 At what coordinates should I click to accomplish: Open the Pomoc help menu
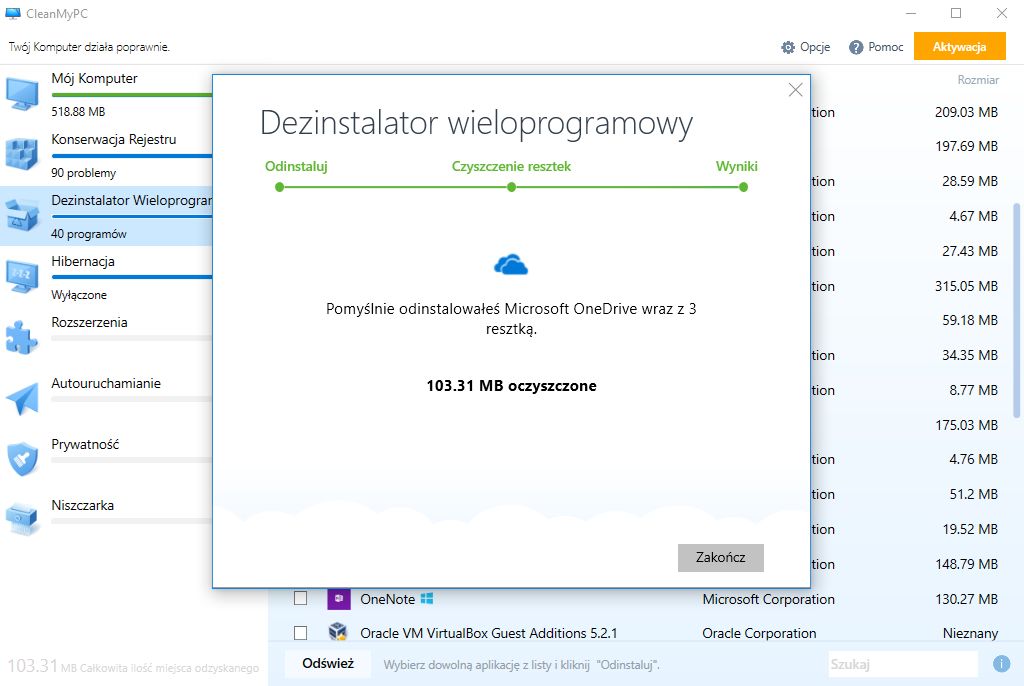pos(876,47)
